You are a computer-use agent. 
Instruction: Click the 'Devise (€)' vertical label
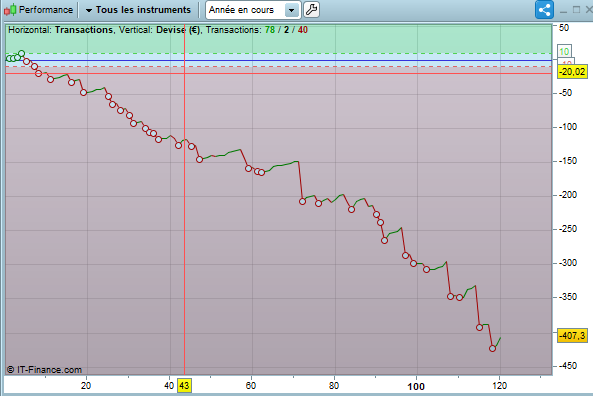click(x=178, y=30)
